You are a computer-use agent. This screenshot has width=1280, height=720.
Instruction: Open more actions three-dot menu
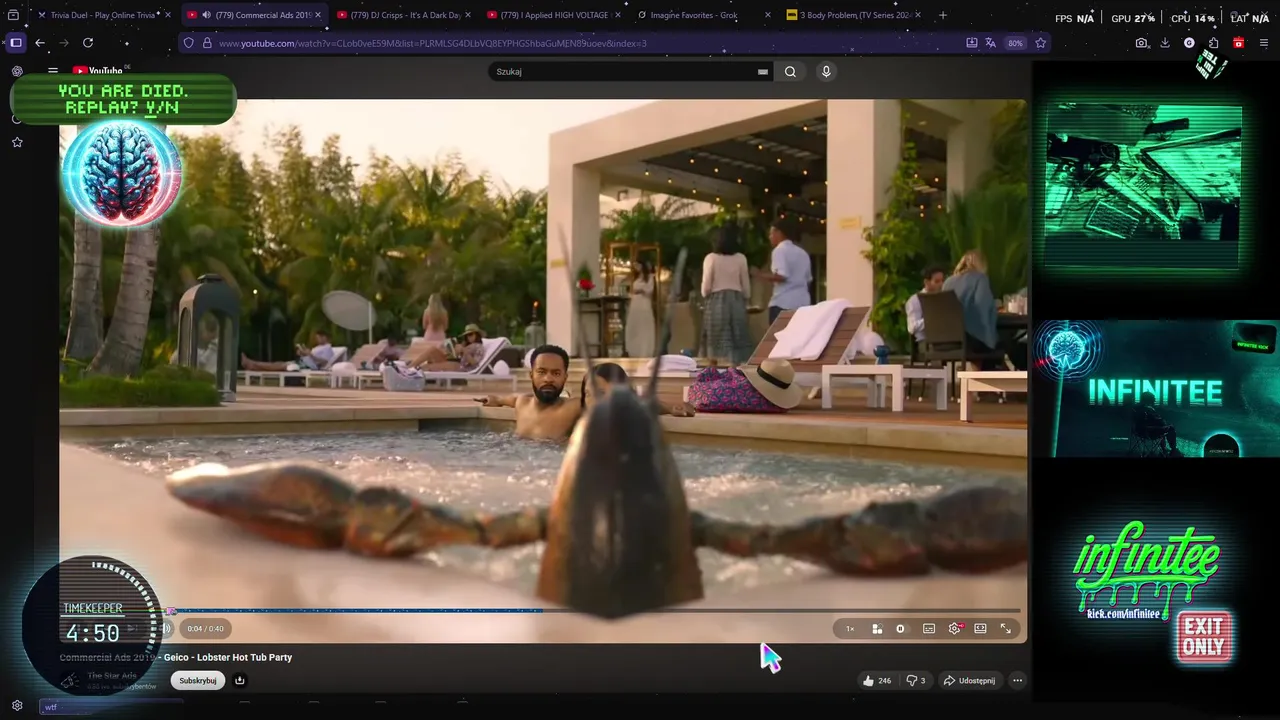click(1017, 680)
